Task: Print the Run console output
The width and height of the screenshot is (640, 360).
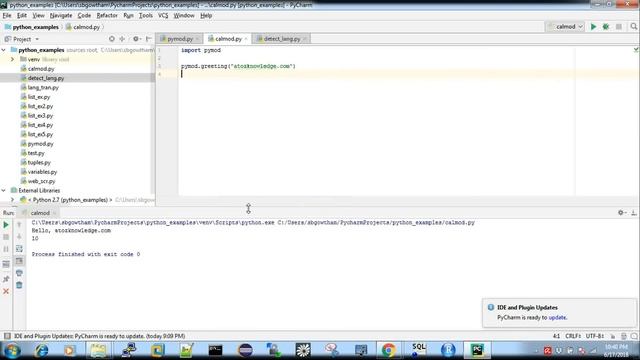Action: coord(19,273)
